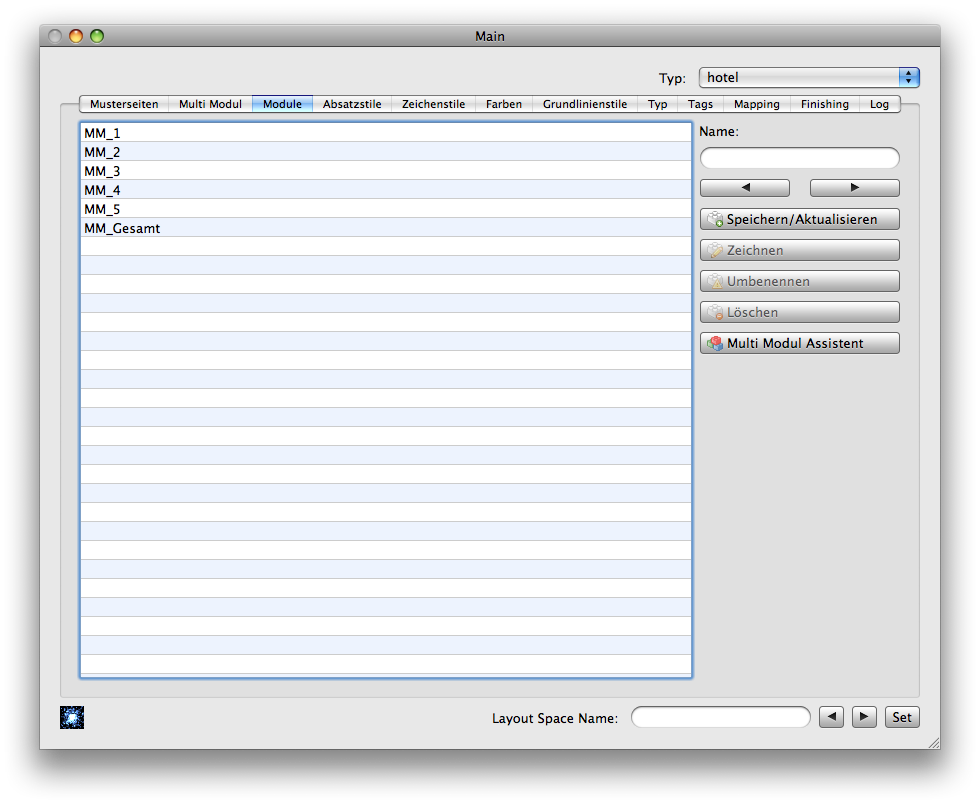Click the next arrow button under Name
The image size is (980, 804).
855,188
